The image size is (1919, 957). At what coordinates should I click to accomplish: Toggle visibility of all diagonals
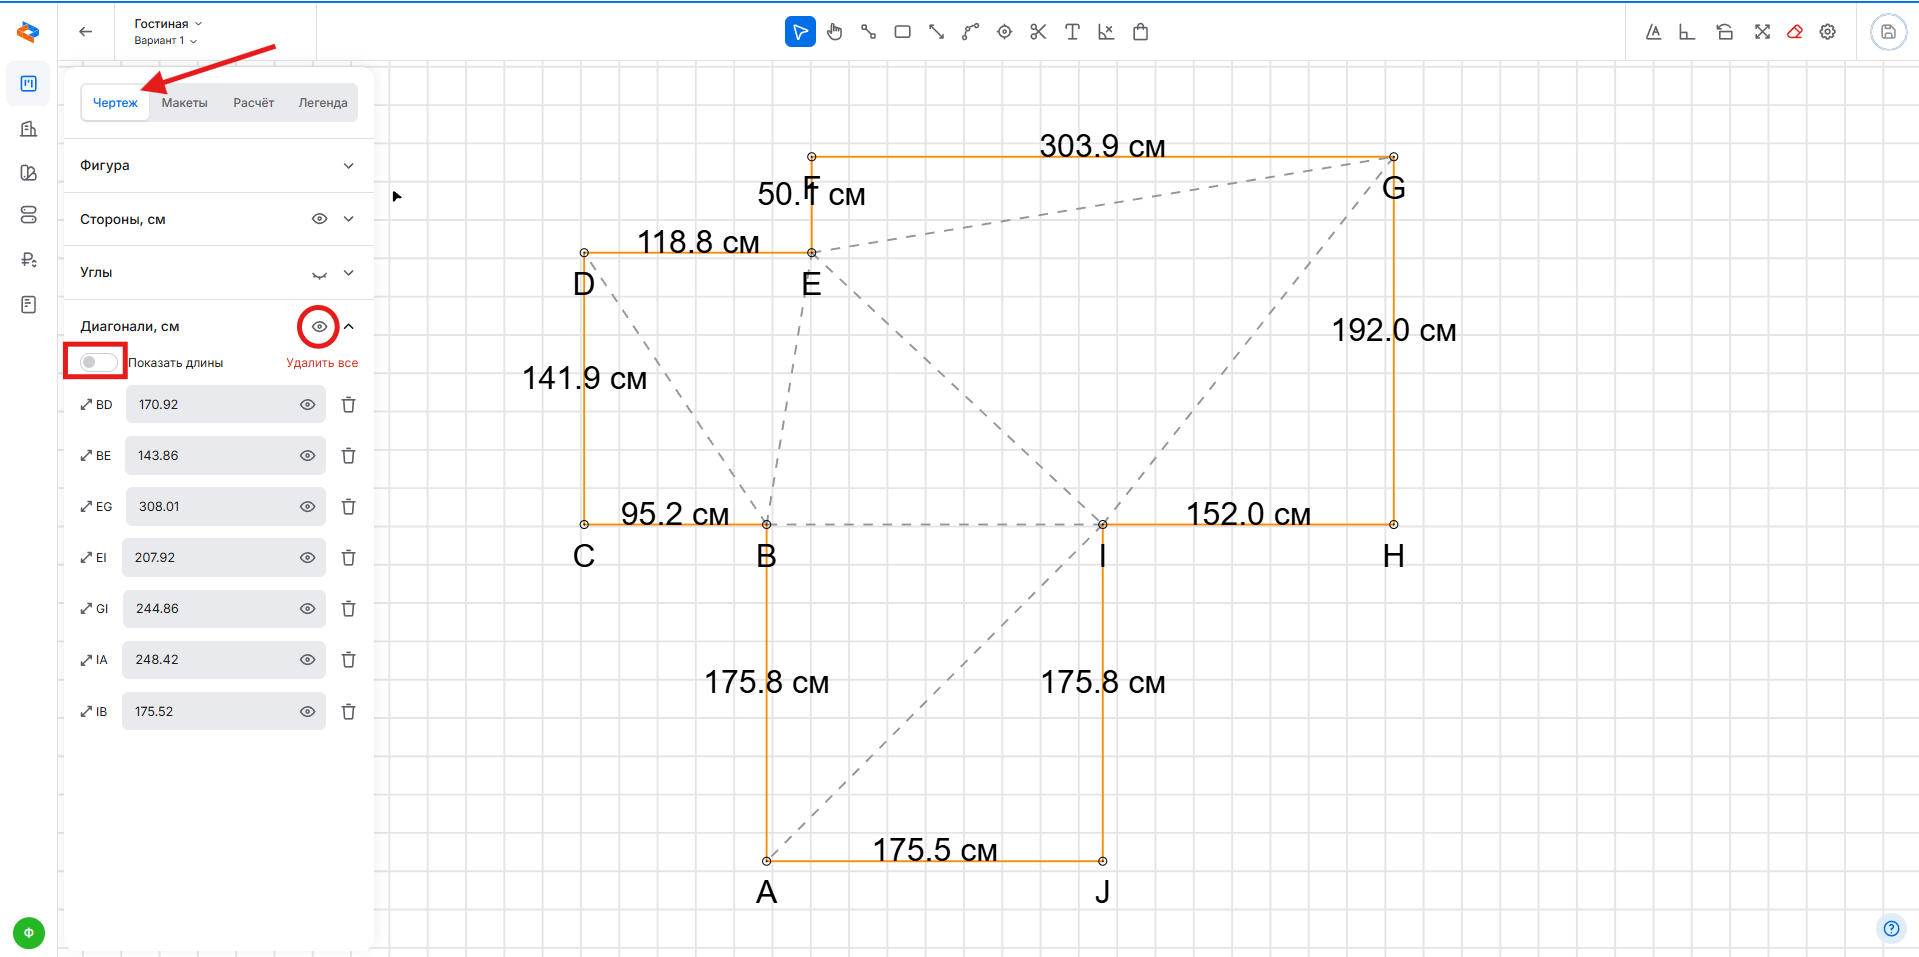coord(319,327)
